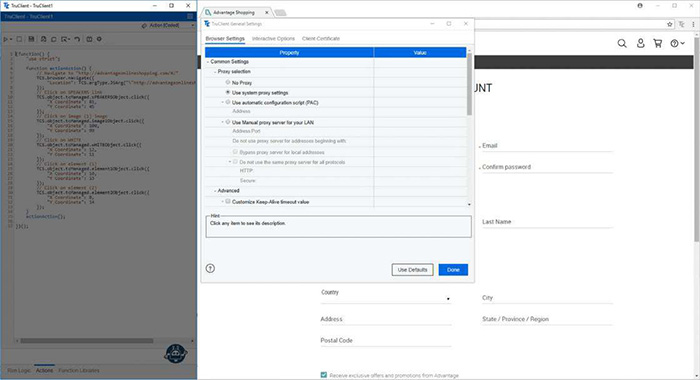
Task: Click the help circle icon in General Settings dialog
Action: [x=210, y=268]
